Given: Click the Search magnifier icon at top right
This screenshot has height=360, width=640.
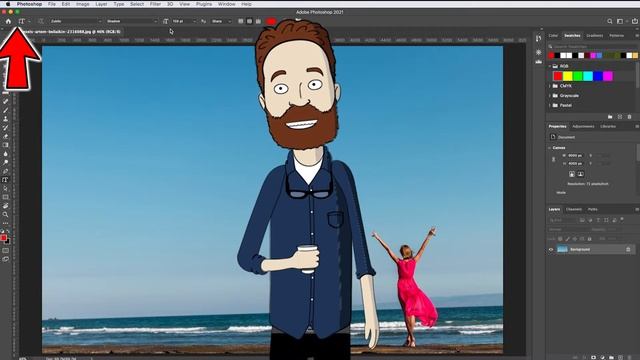Looking at the screenshot, I should 609,21.
